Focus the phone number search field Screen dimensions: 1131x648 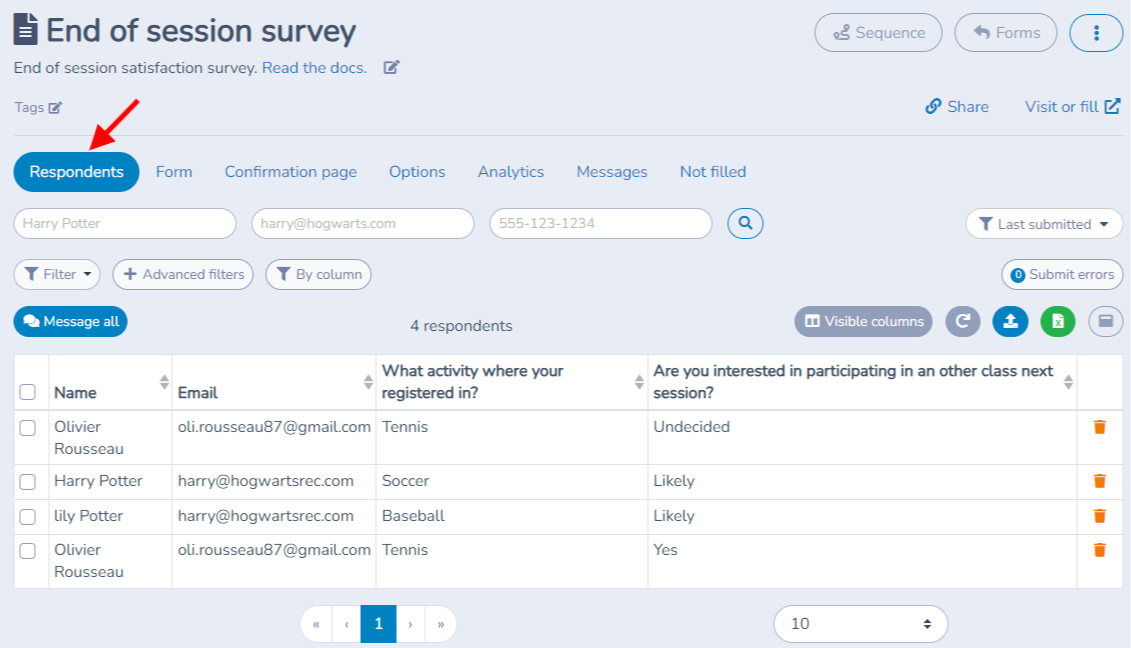tap(601, 224)
